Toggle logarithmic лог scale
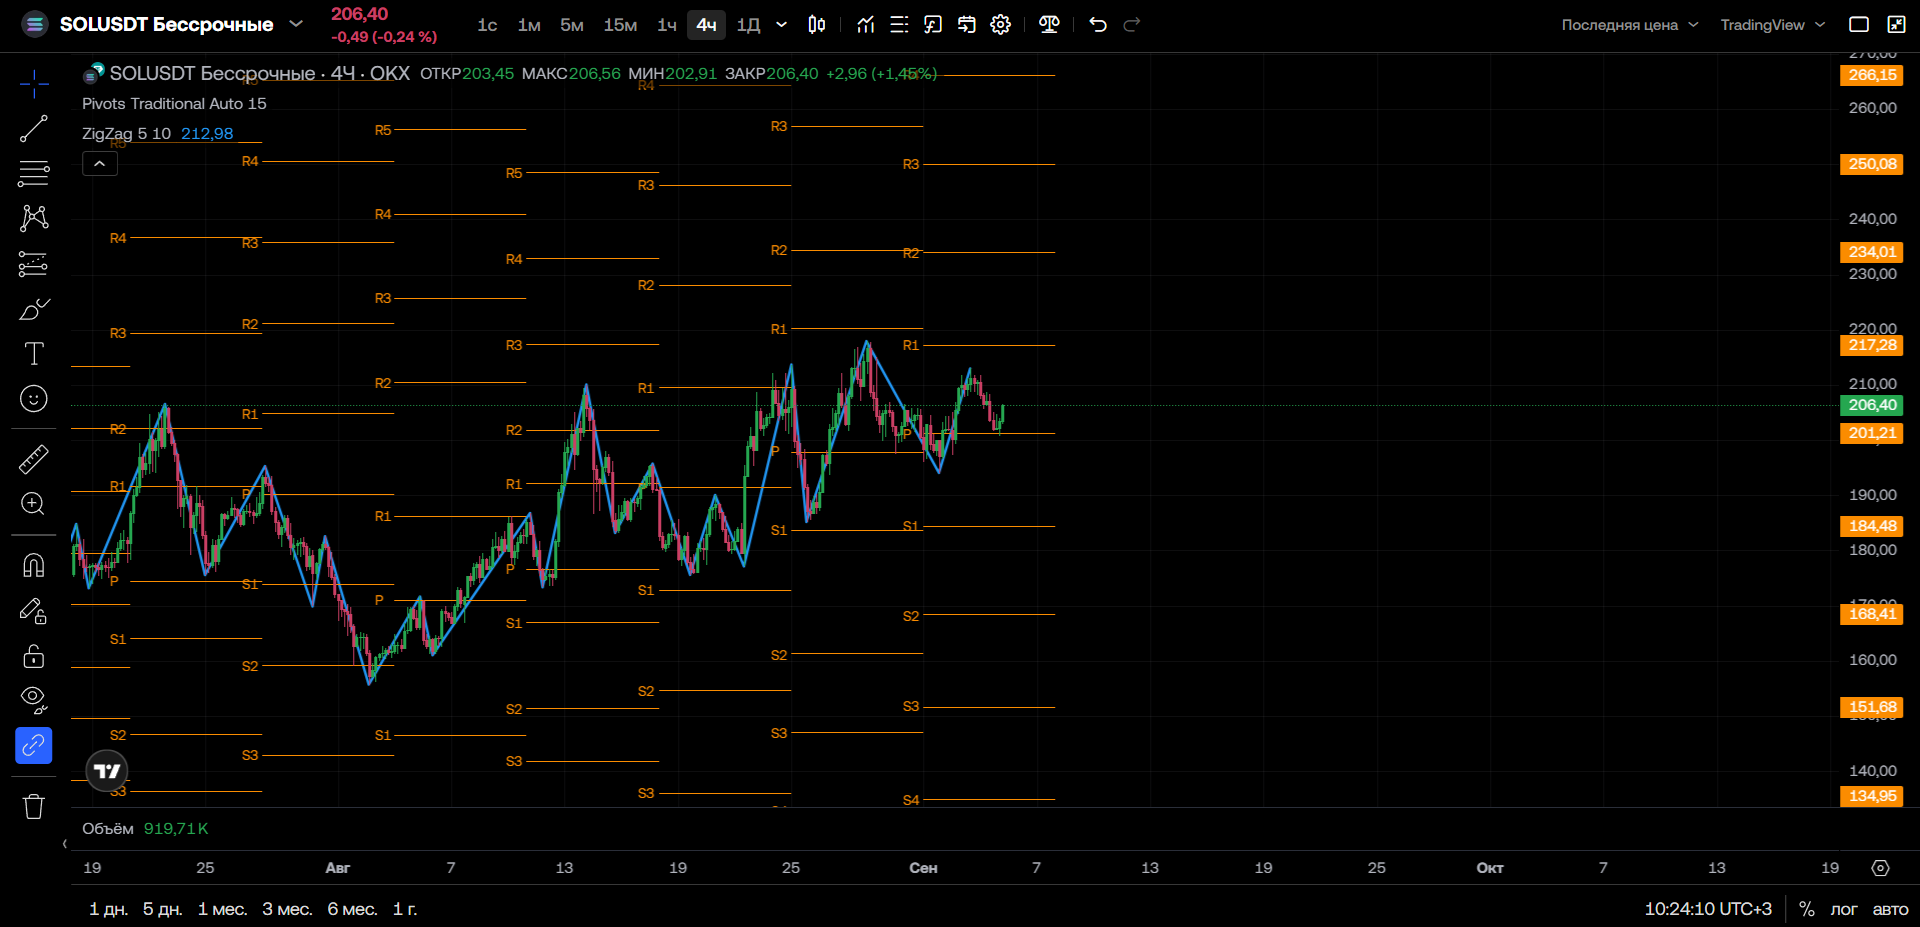The image size is (1920, 927). pyautogui.click(x=1844, y=910)
